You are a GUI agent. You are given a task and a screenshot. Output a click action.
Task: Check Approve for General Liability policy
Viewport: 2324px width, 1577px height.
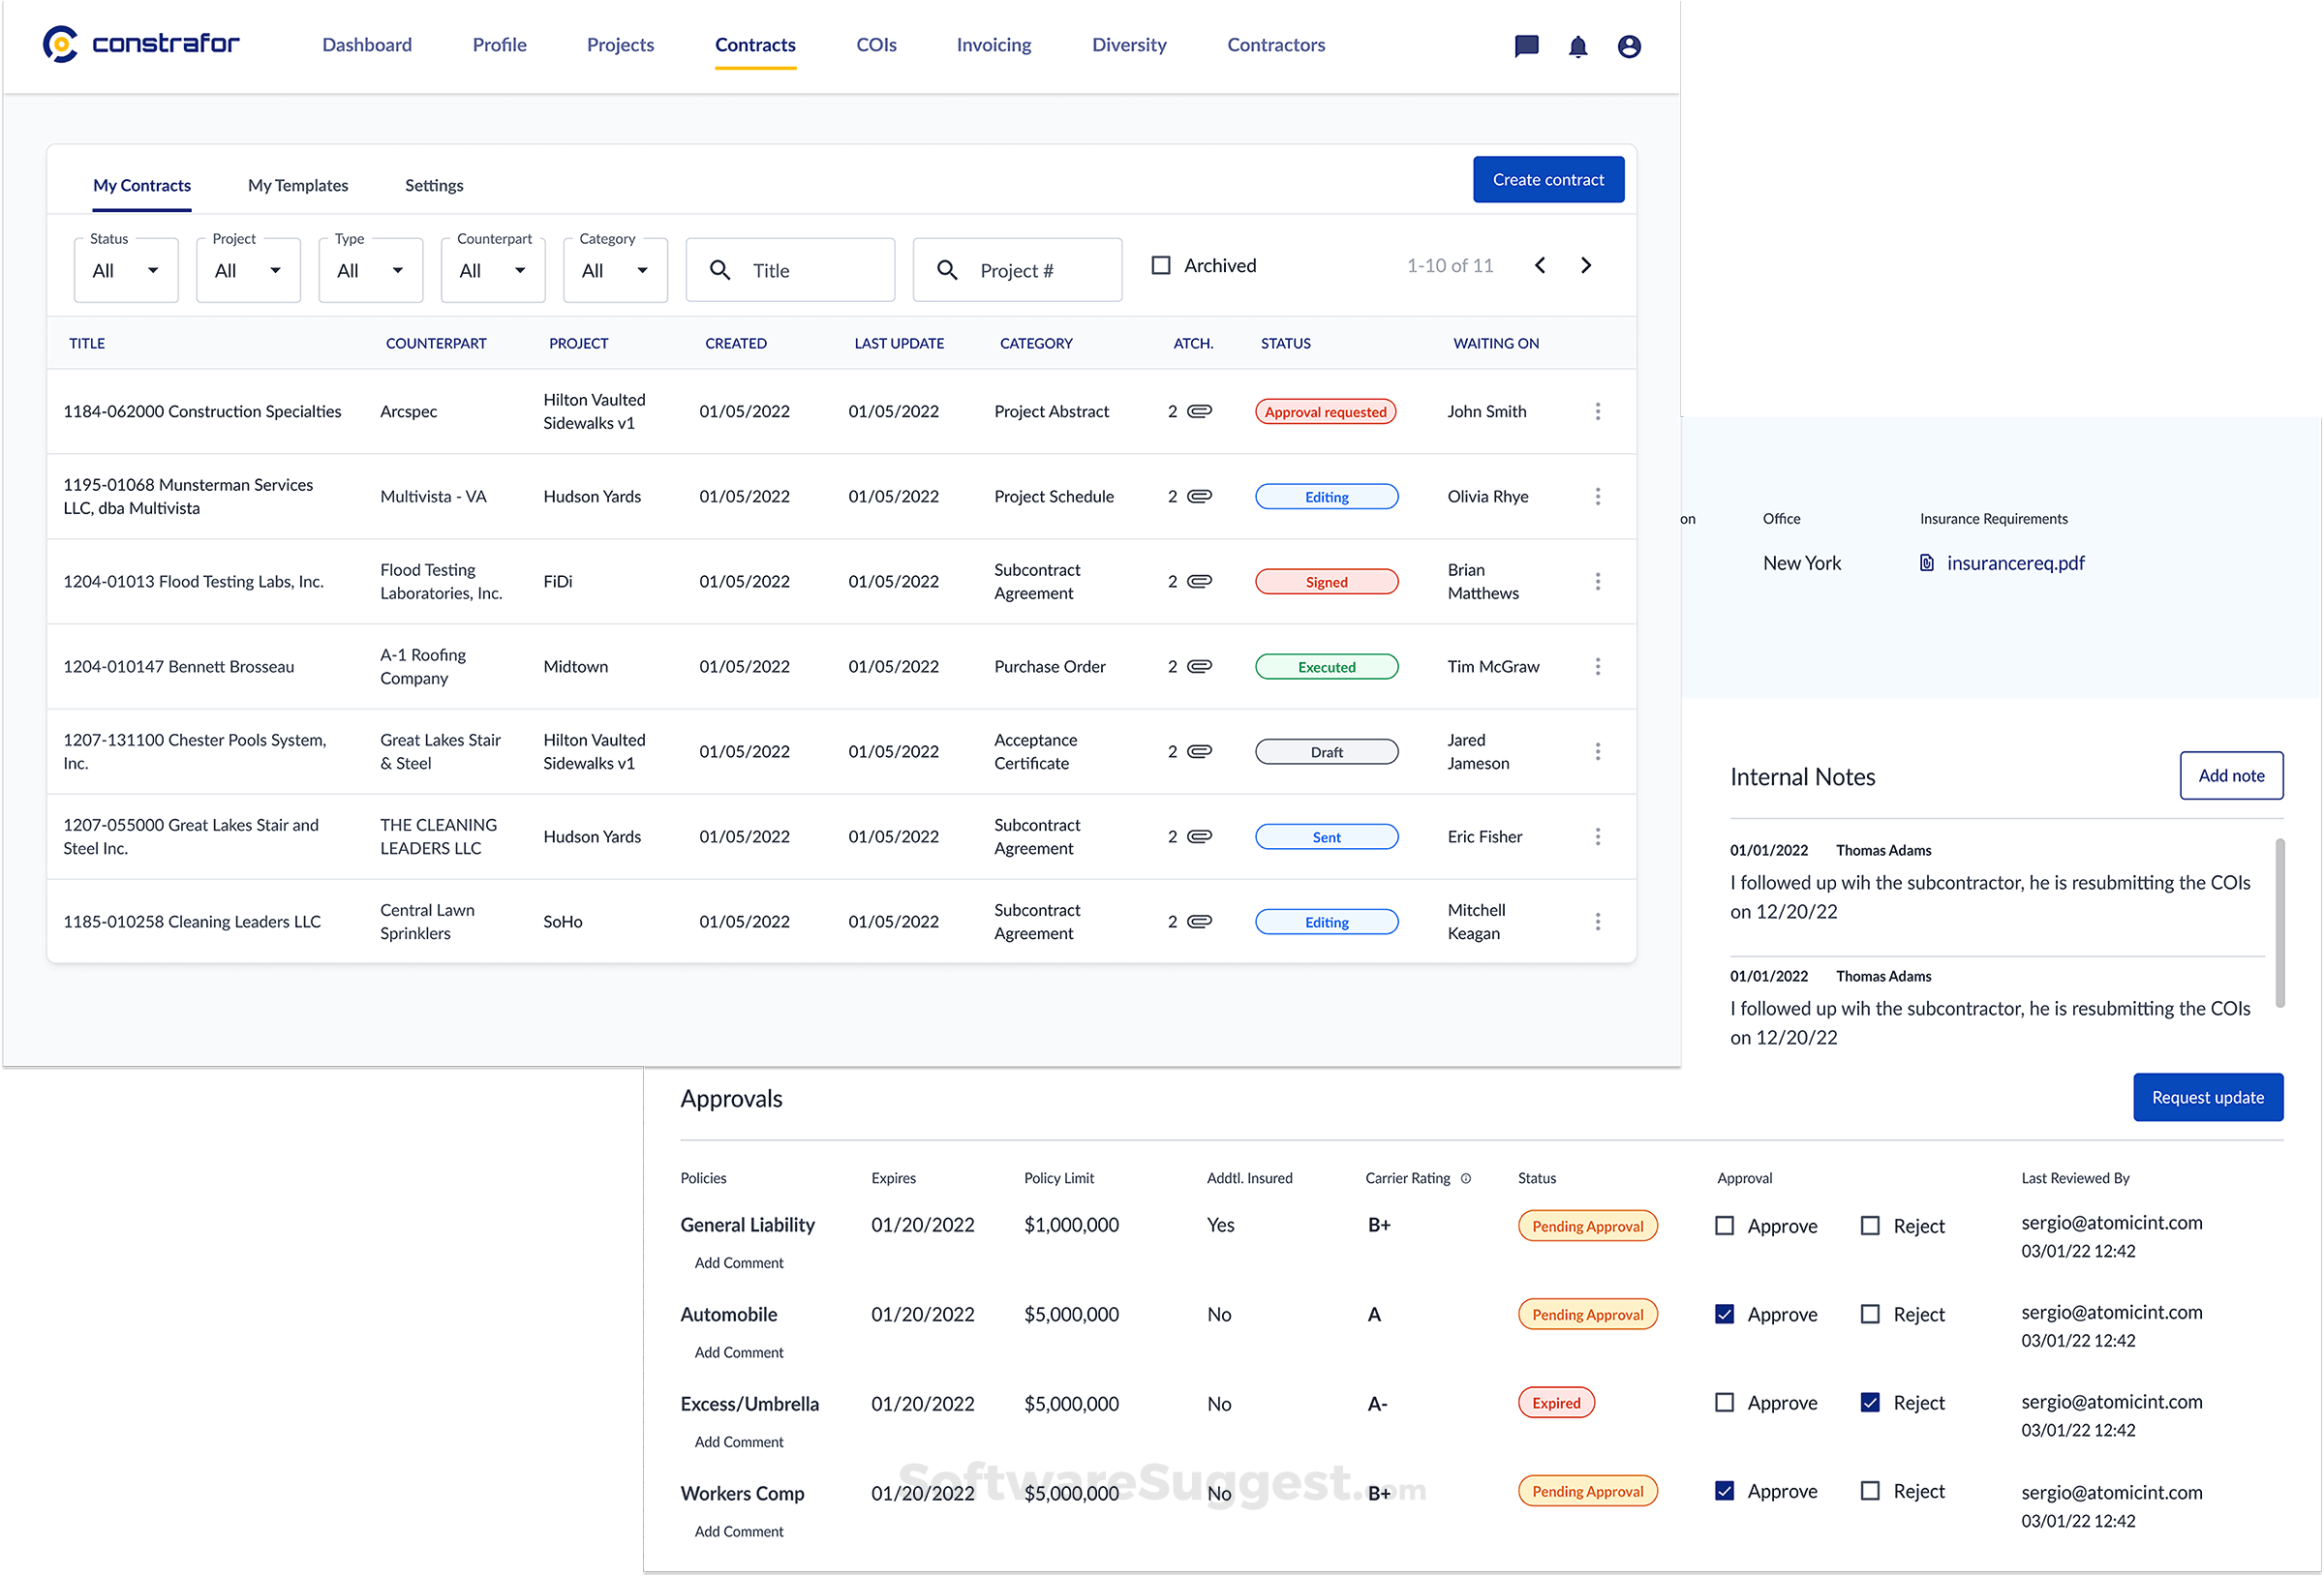pos(1725,1225)
